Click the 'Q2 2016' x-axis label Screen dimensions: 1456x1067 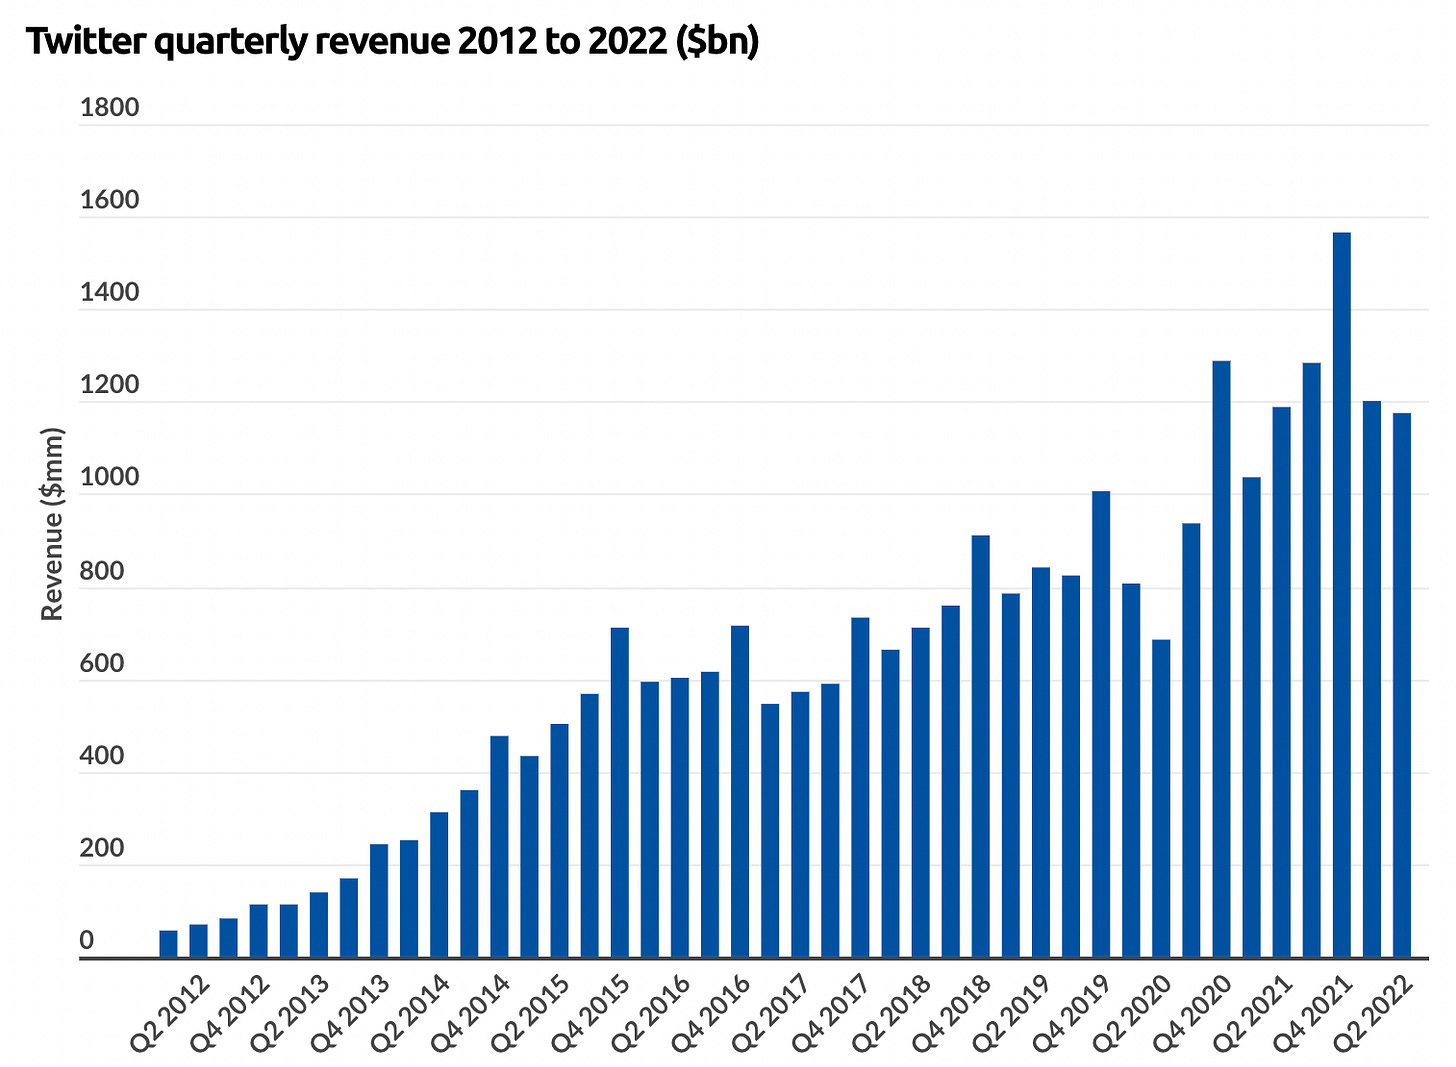pos(651,1012)
